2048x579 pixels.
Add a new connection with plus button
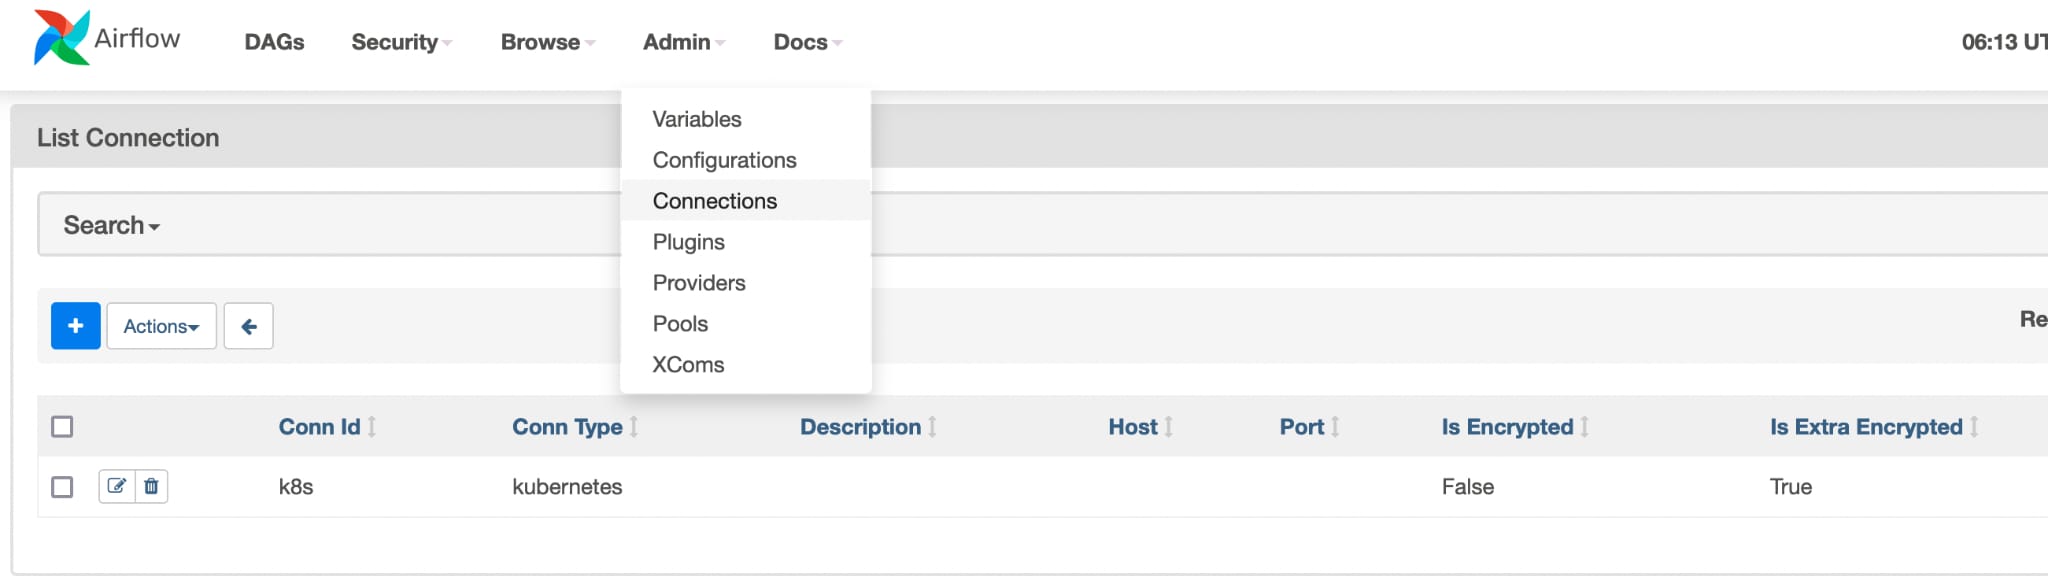(x=76, y=326)
